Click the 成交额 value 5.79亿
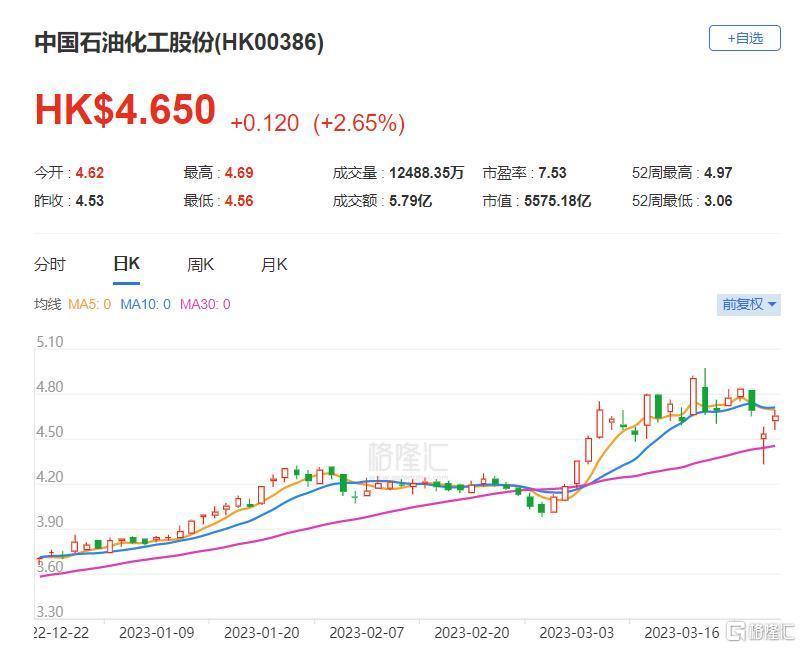This screenshot has width=801, height=648. coord(410,201)
